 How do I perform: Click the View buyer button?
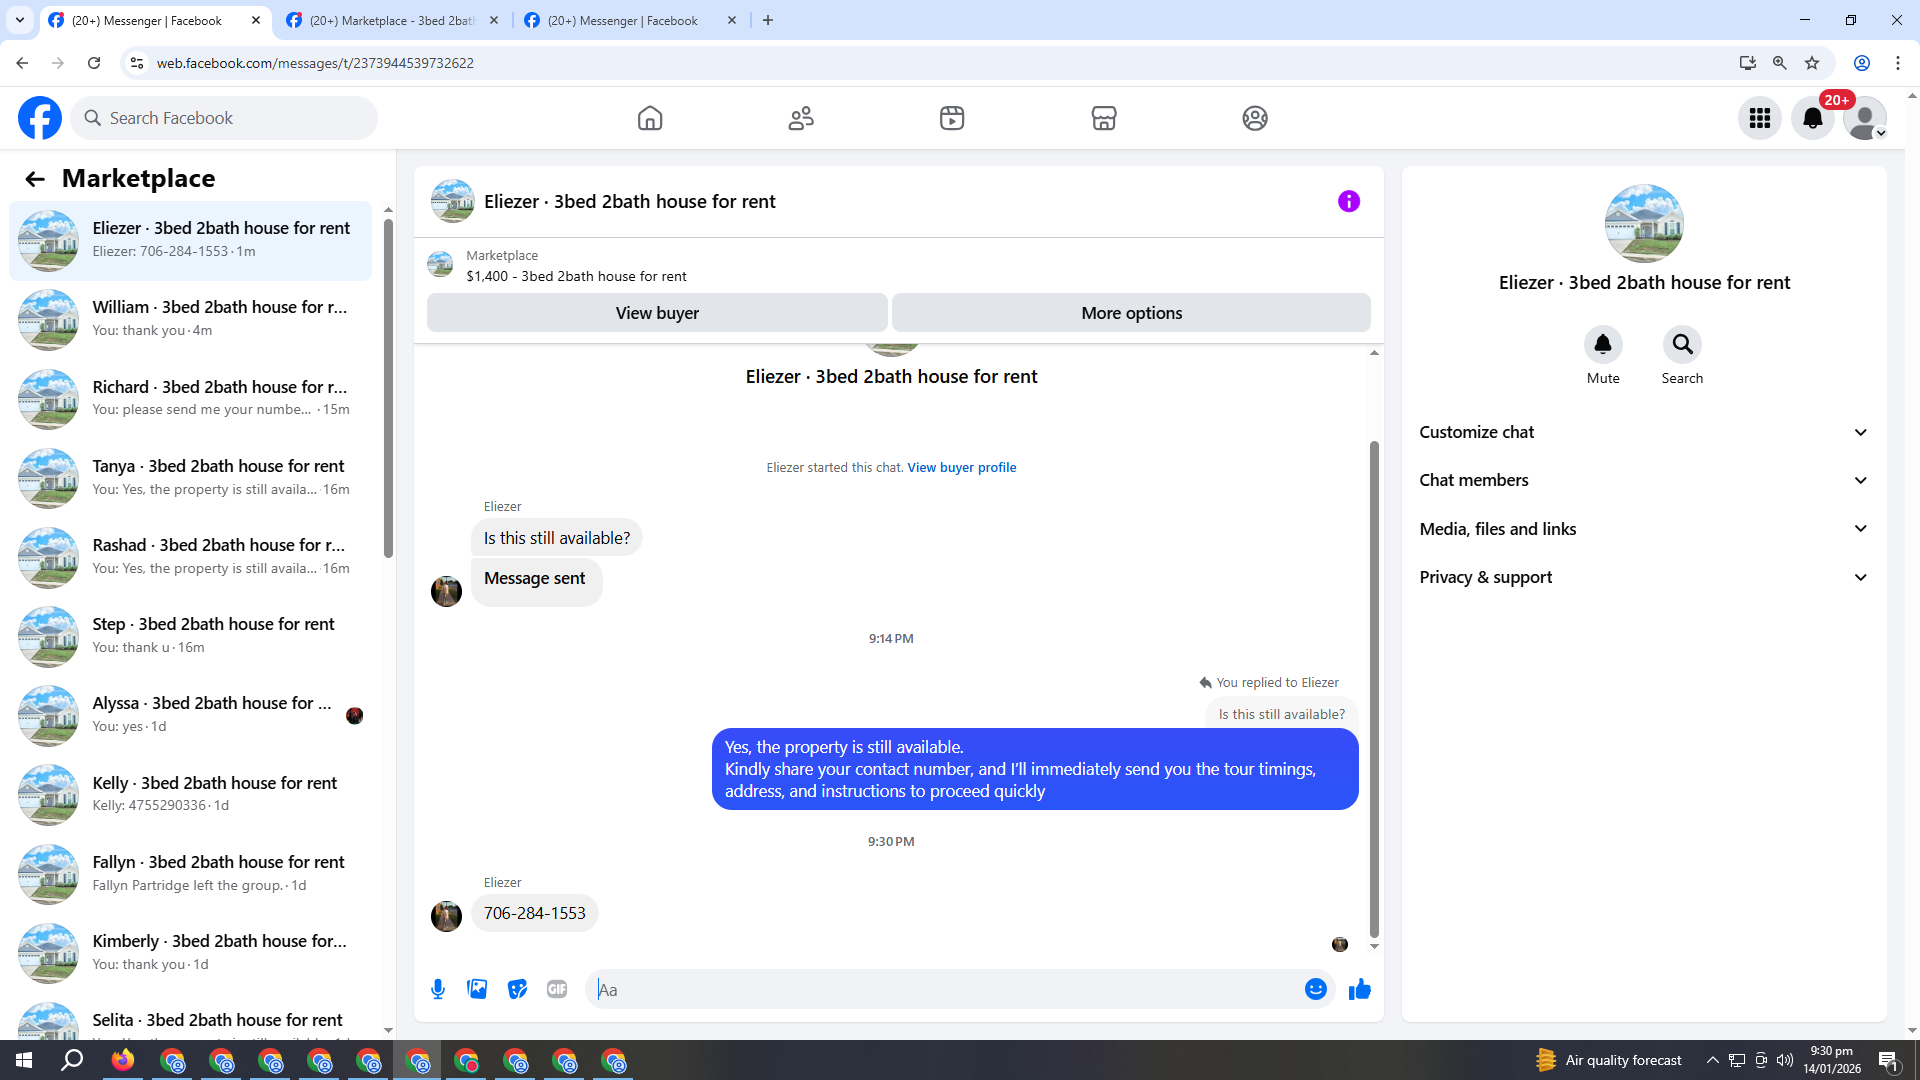(656, 313)
